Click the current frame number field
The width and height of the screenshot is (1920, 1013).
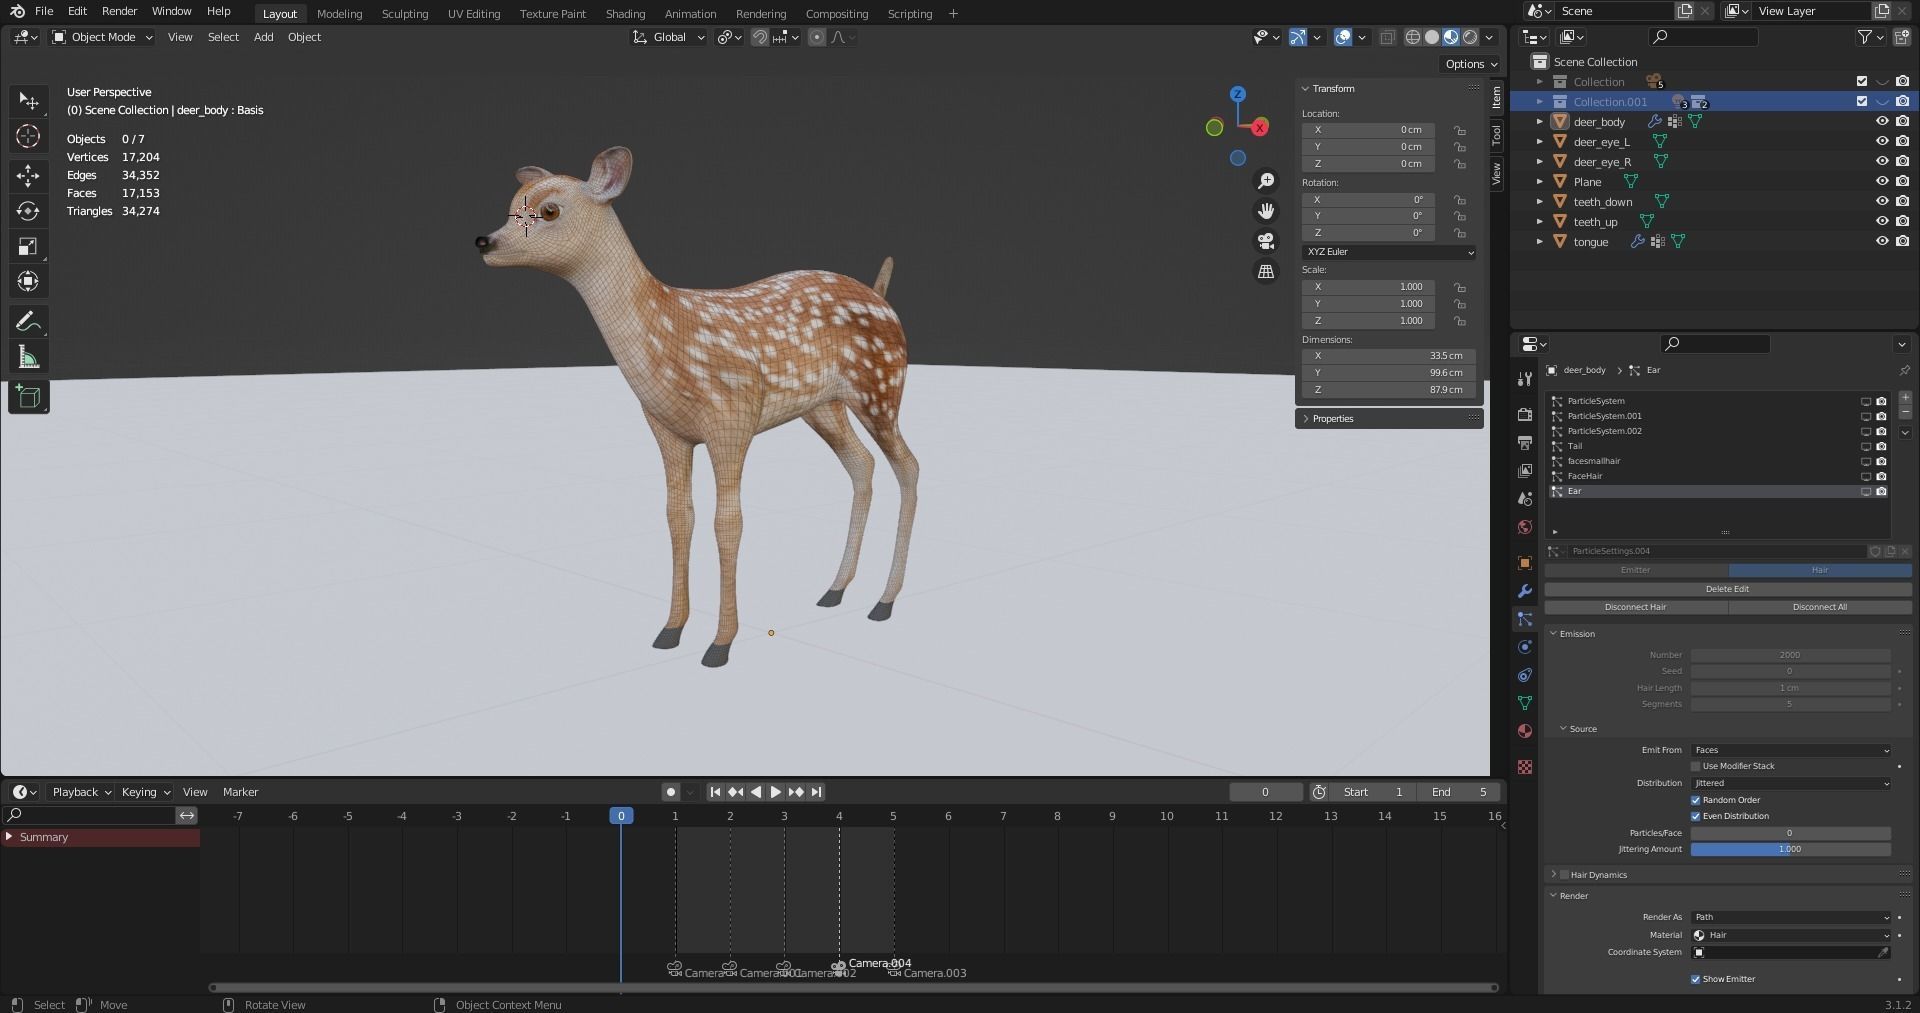pos(1265,792)
